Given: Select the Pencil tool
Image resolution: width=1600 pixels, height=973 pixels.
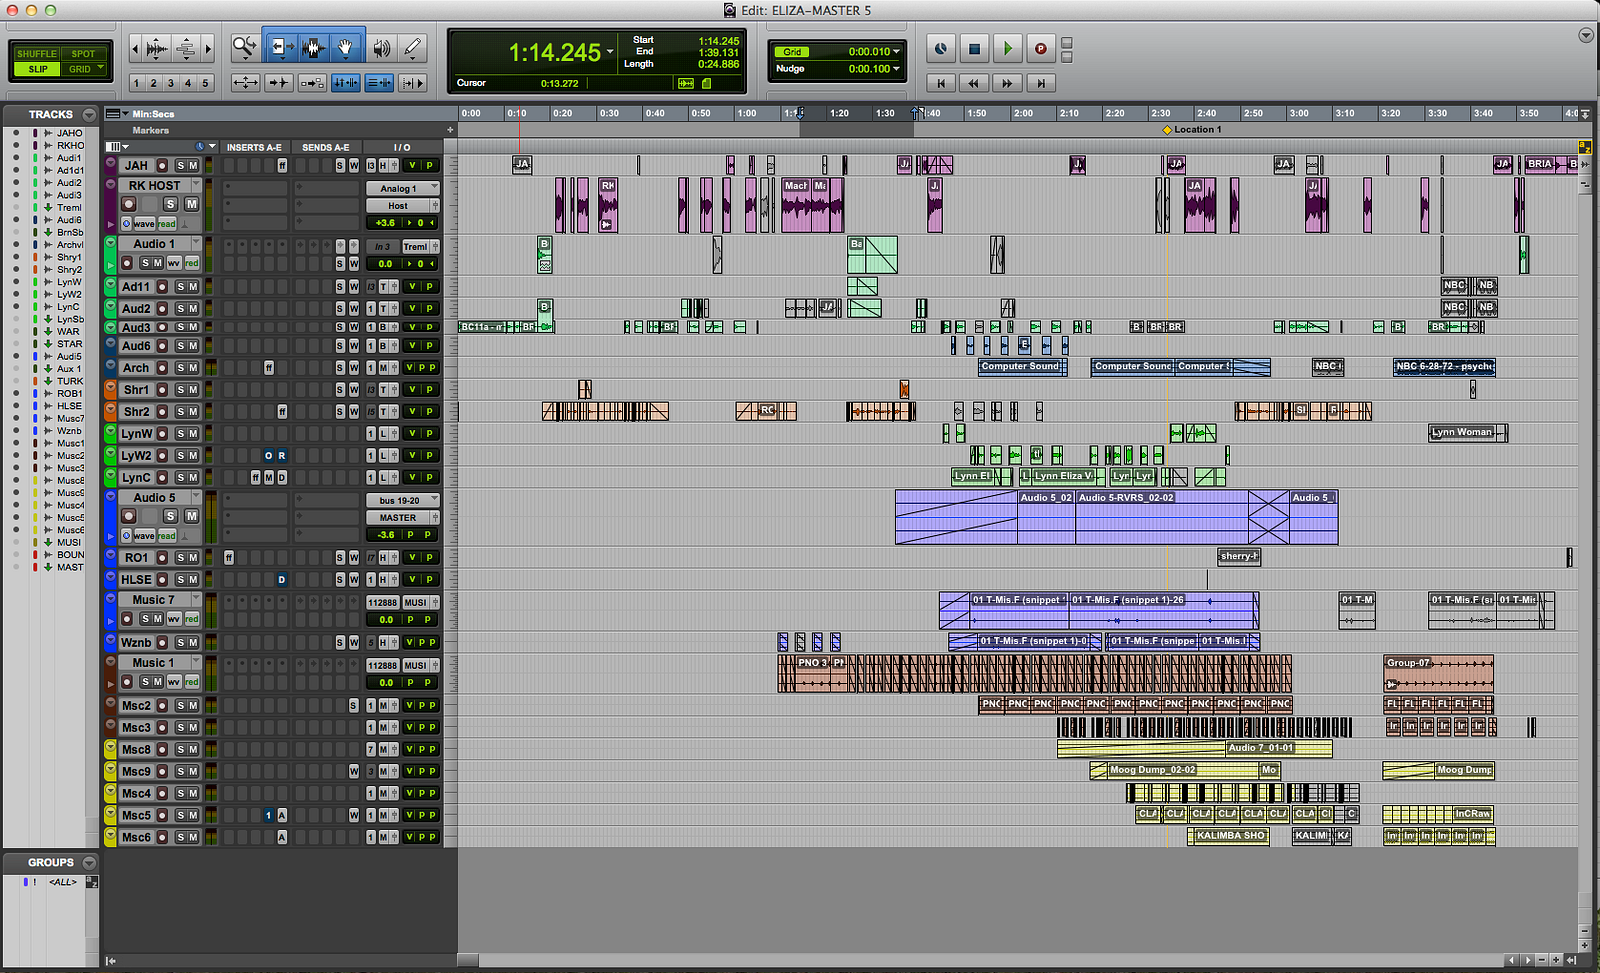Looking at the screenshot, I should (x=412, y=47).
